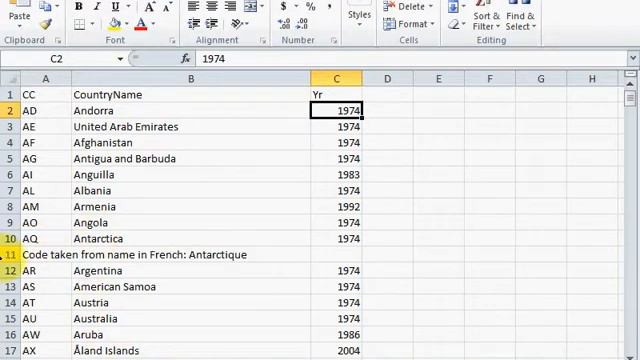This screenshot has height=360, width=640.
Task: Click the Insert Function fx icon
Action: coord(186,59)
